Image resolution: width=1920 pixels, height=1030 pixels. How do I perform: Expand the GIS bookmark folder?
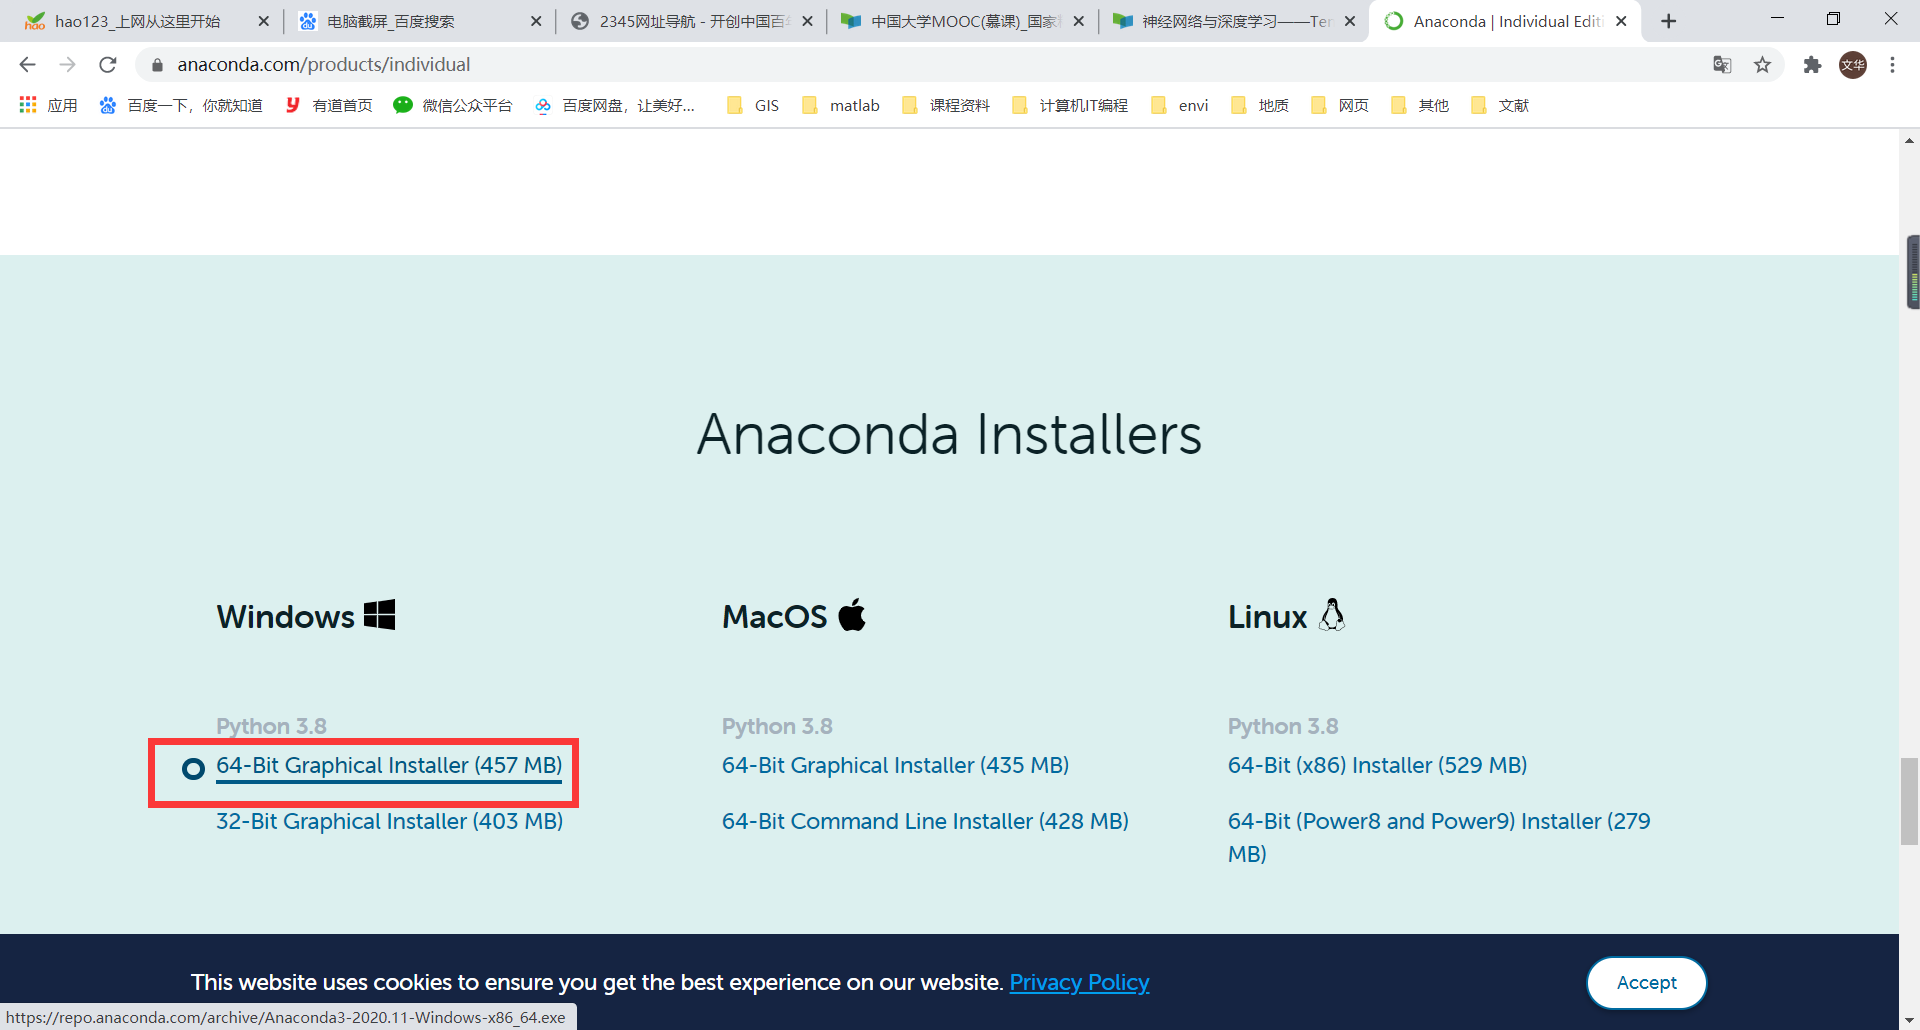[753, 105]
